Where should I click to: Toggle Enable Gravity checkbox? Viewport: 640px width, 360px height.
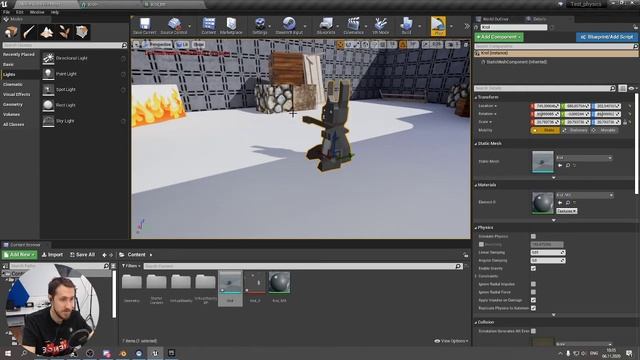(x=533, y=268)
